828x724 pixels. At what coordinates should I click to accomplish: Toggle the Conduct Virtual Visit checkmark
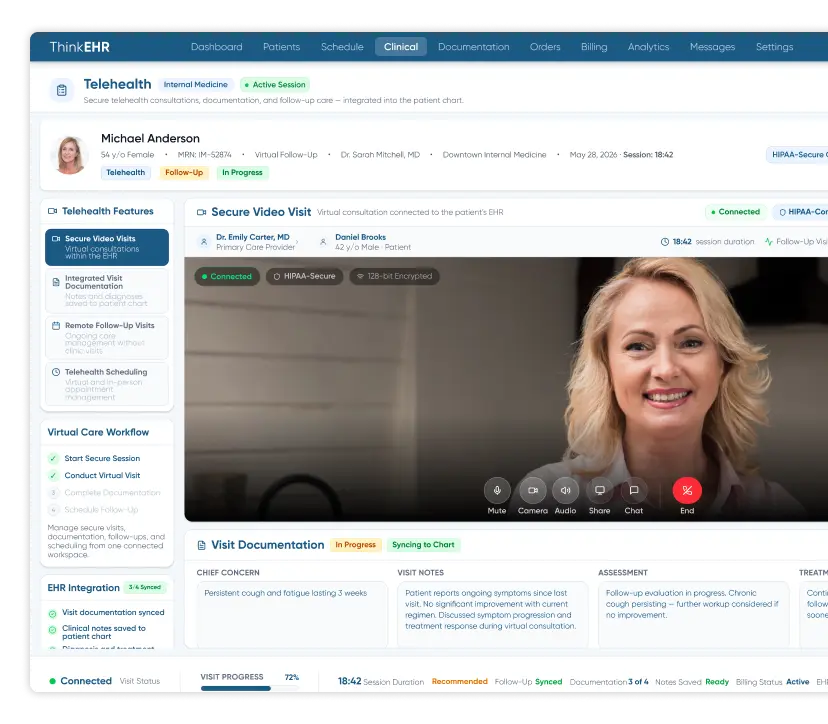(x=53, y=475)
